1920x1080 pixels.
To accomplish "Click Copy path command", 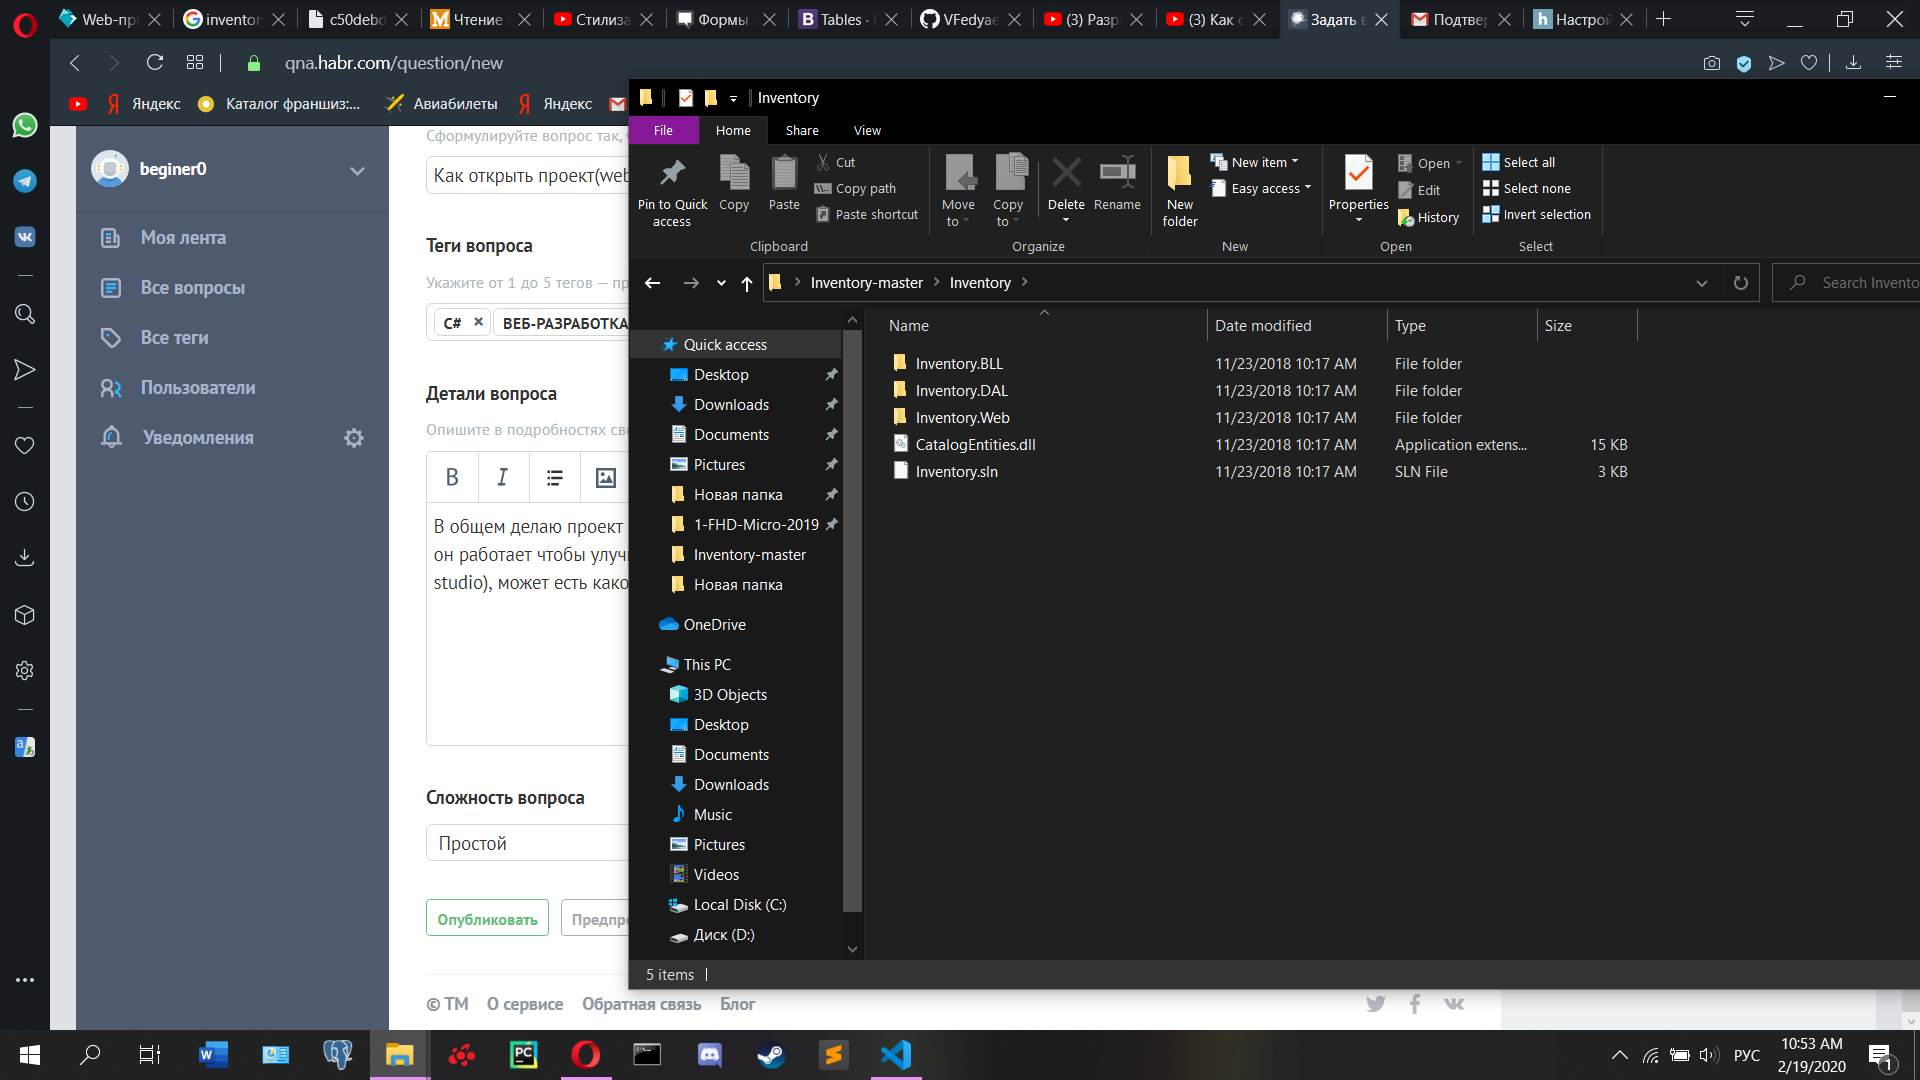I will tap(855, 188).
